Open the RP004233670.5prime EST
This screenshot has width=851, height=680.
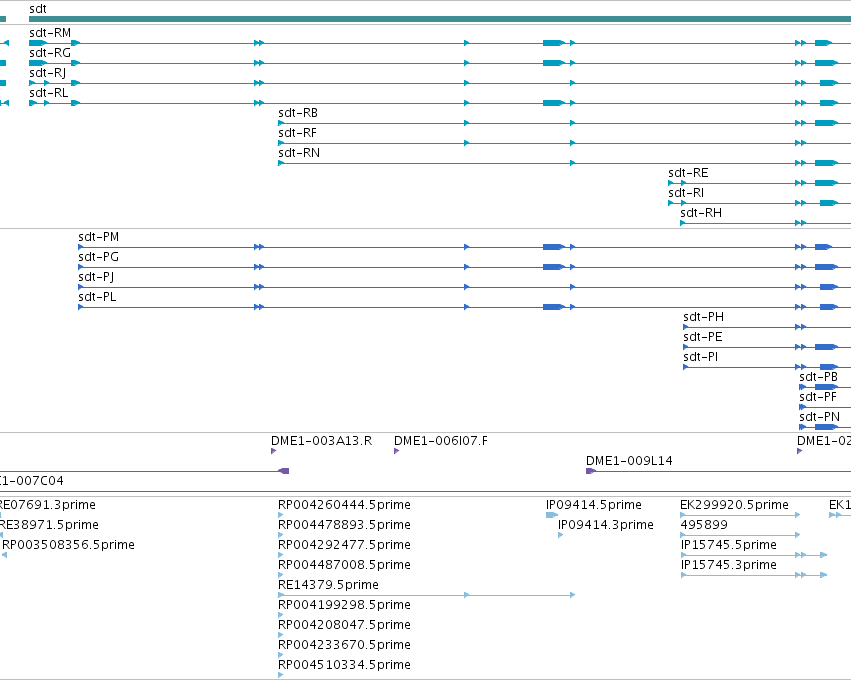(x=344, y=646)
